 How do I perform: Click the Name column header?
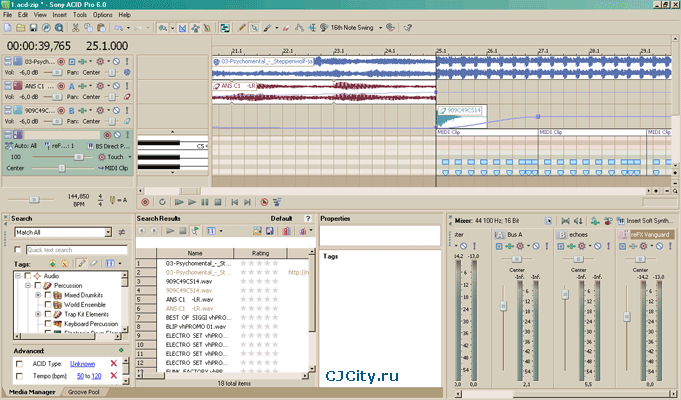[195, 253]
